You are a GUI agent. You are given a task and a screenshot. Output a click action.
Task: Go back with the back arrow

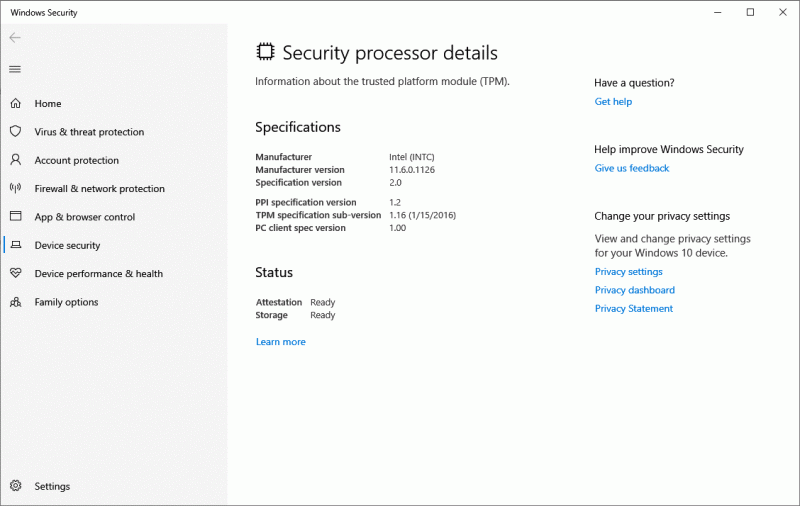15,38
